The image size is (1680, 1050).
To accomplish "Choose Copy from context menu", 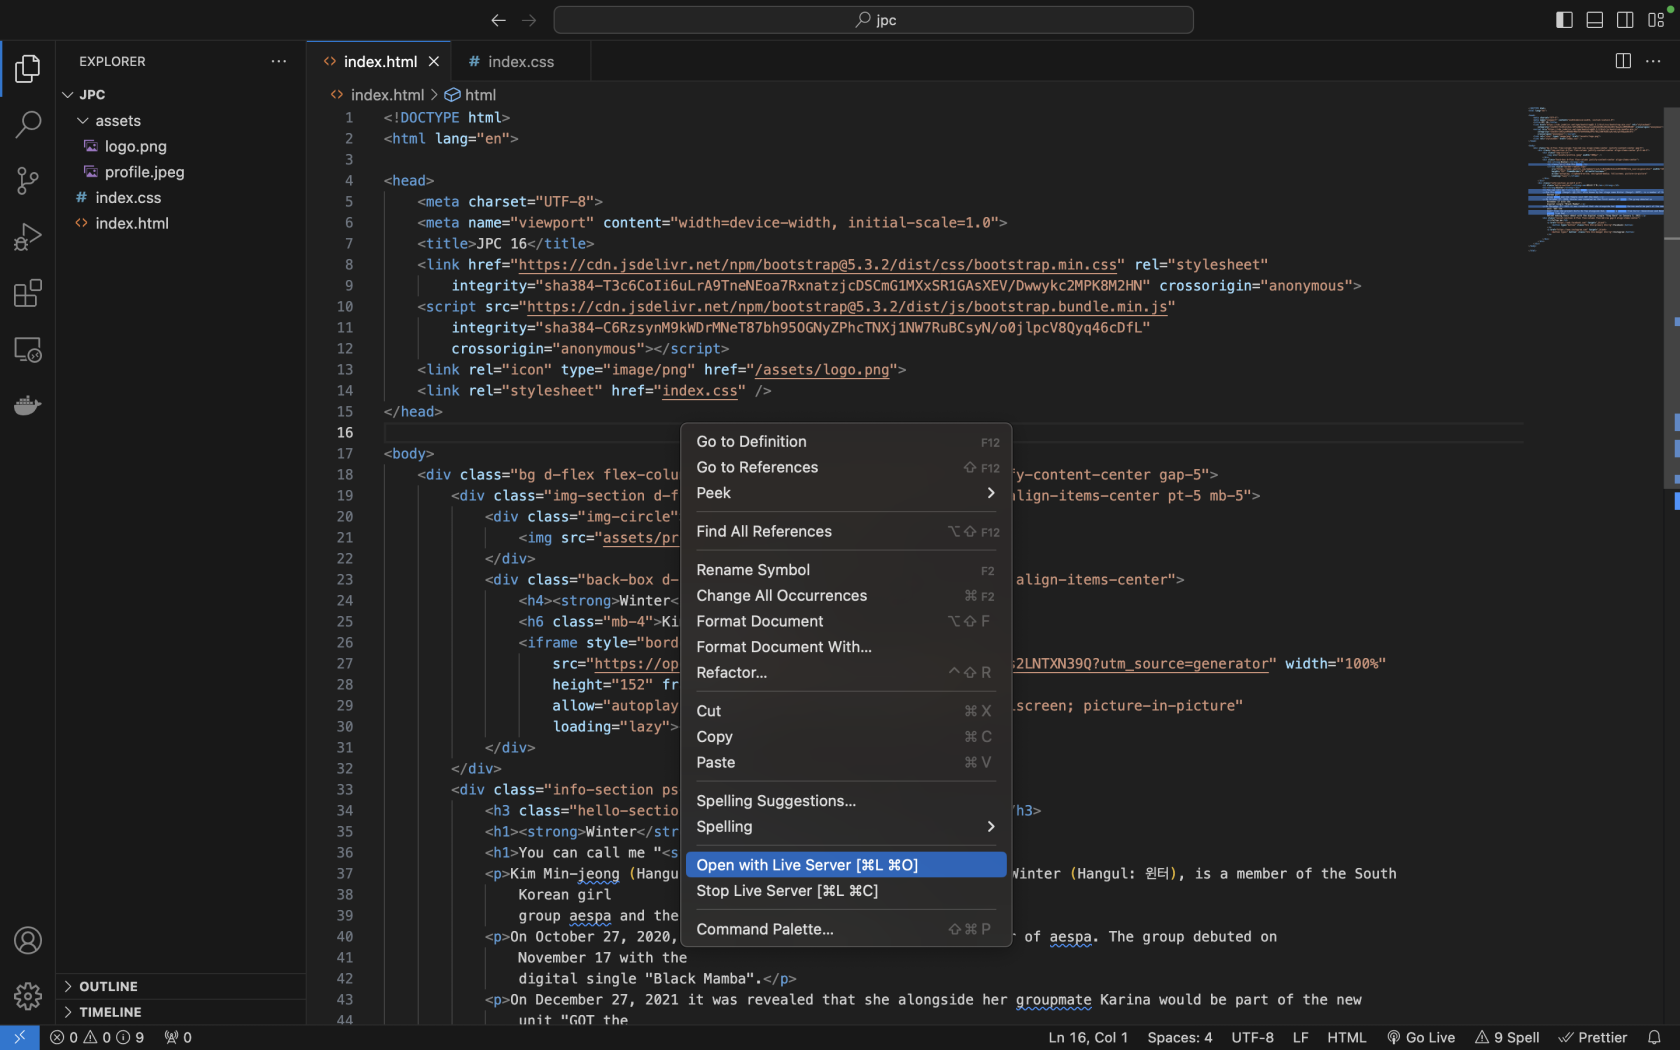I will point(846,737).
